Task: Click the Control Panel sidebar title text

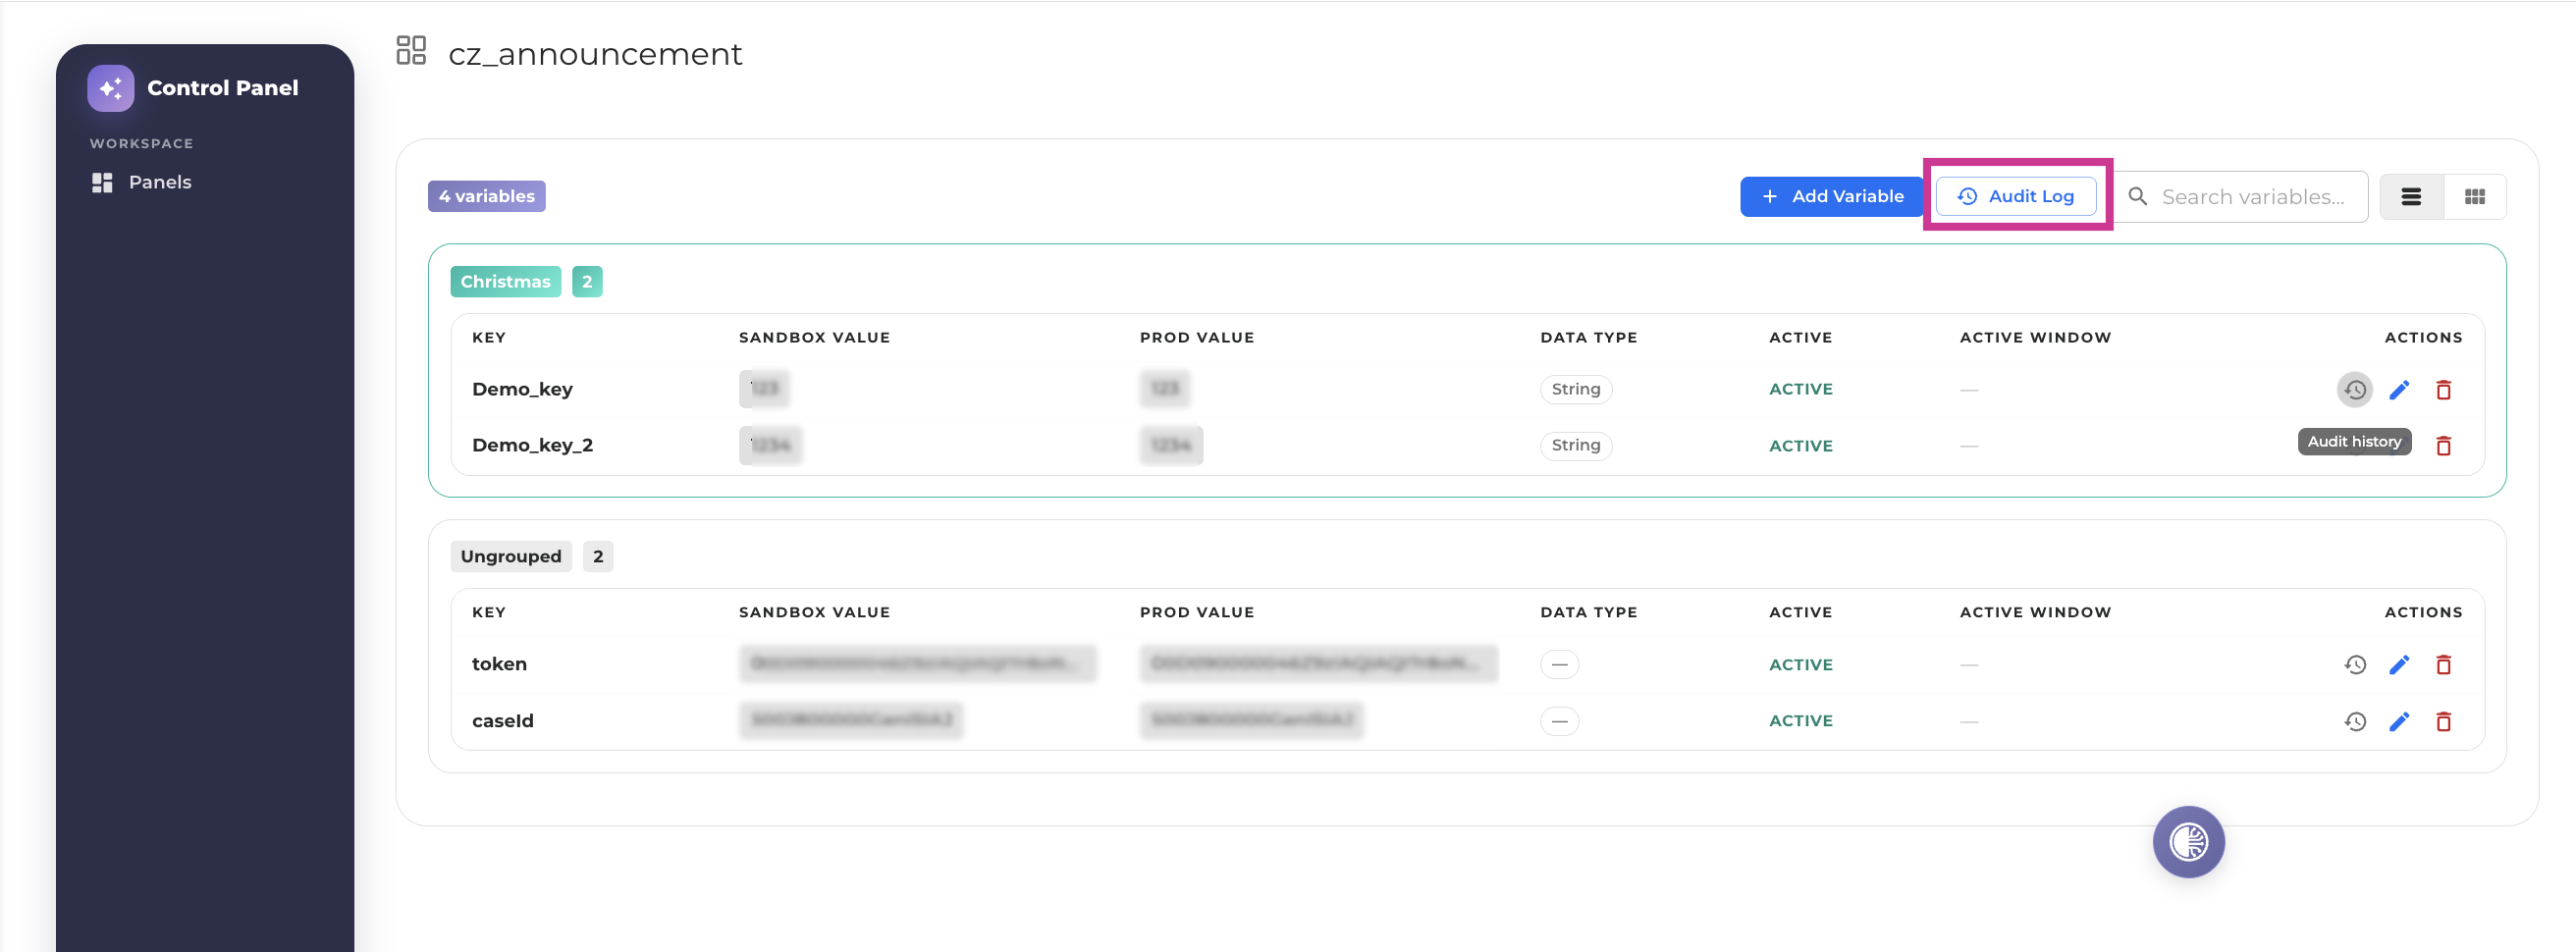Action: pyautogui.click(x=222, y=88)
